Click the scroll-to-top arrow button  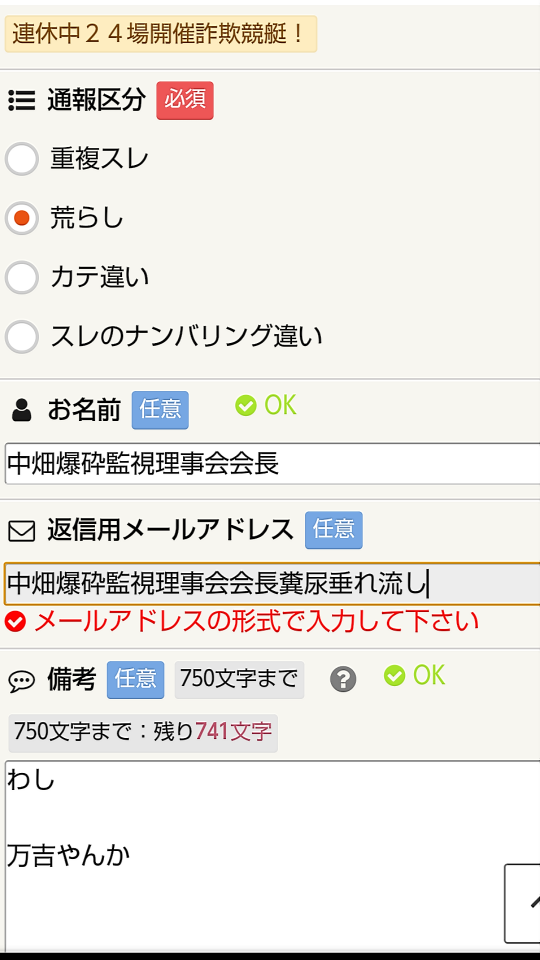pyautogui.click(x=522, y=904)
